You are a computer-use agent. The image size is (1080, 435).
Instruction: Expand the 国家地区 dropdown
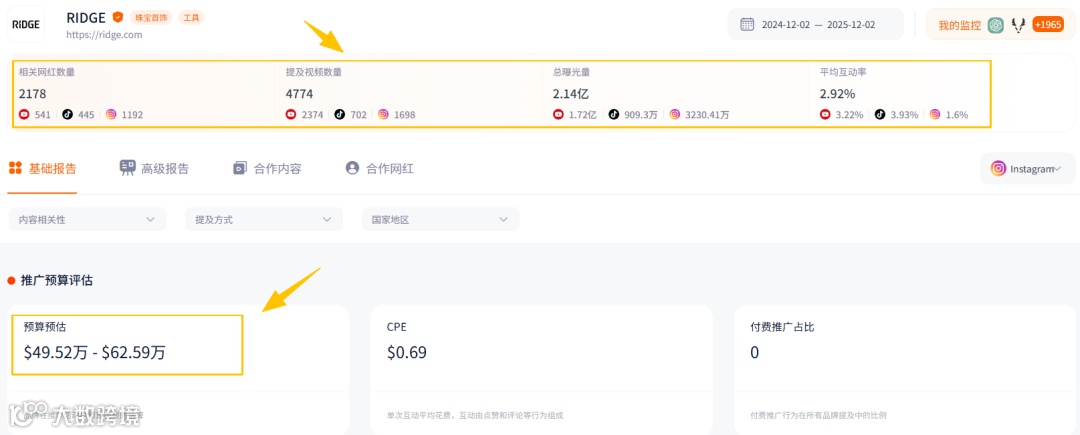pyautogui.click(x=441, y=220)
